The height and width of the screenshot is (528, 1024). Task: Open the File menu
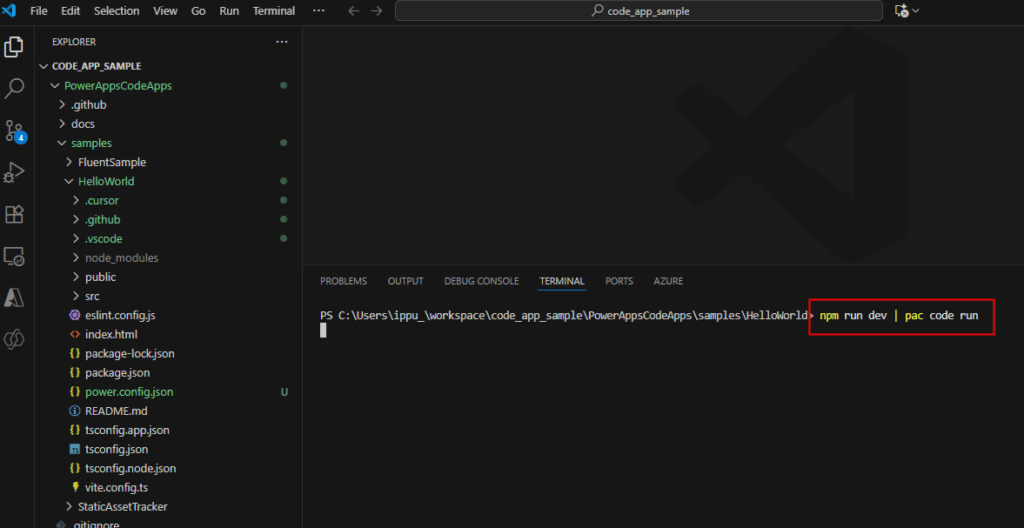[39, 10]
